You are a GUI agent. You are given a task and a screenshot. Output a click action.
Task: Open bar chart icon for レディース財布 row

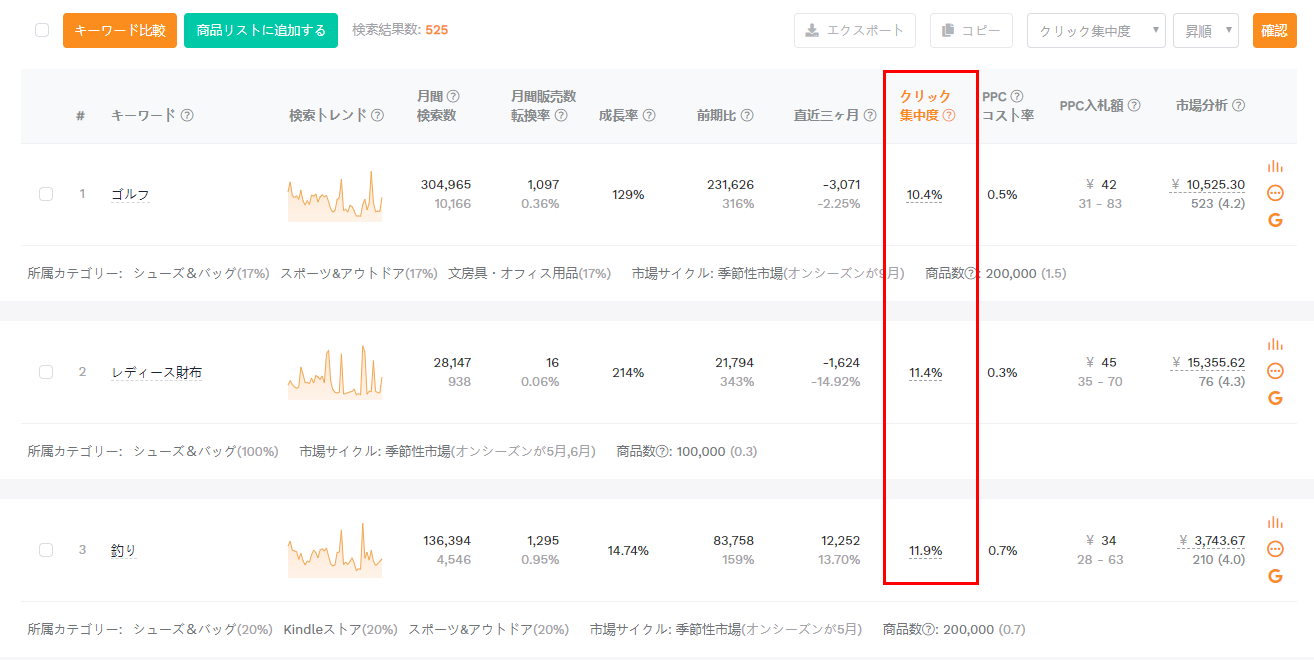(1275, 344)
